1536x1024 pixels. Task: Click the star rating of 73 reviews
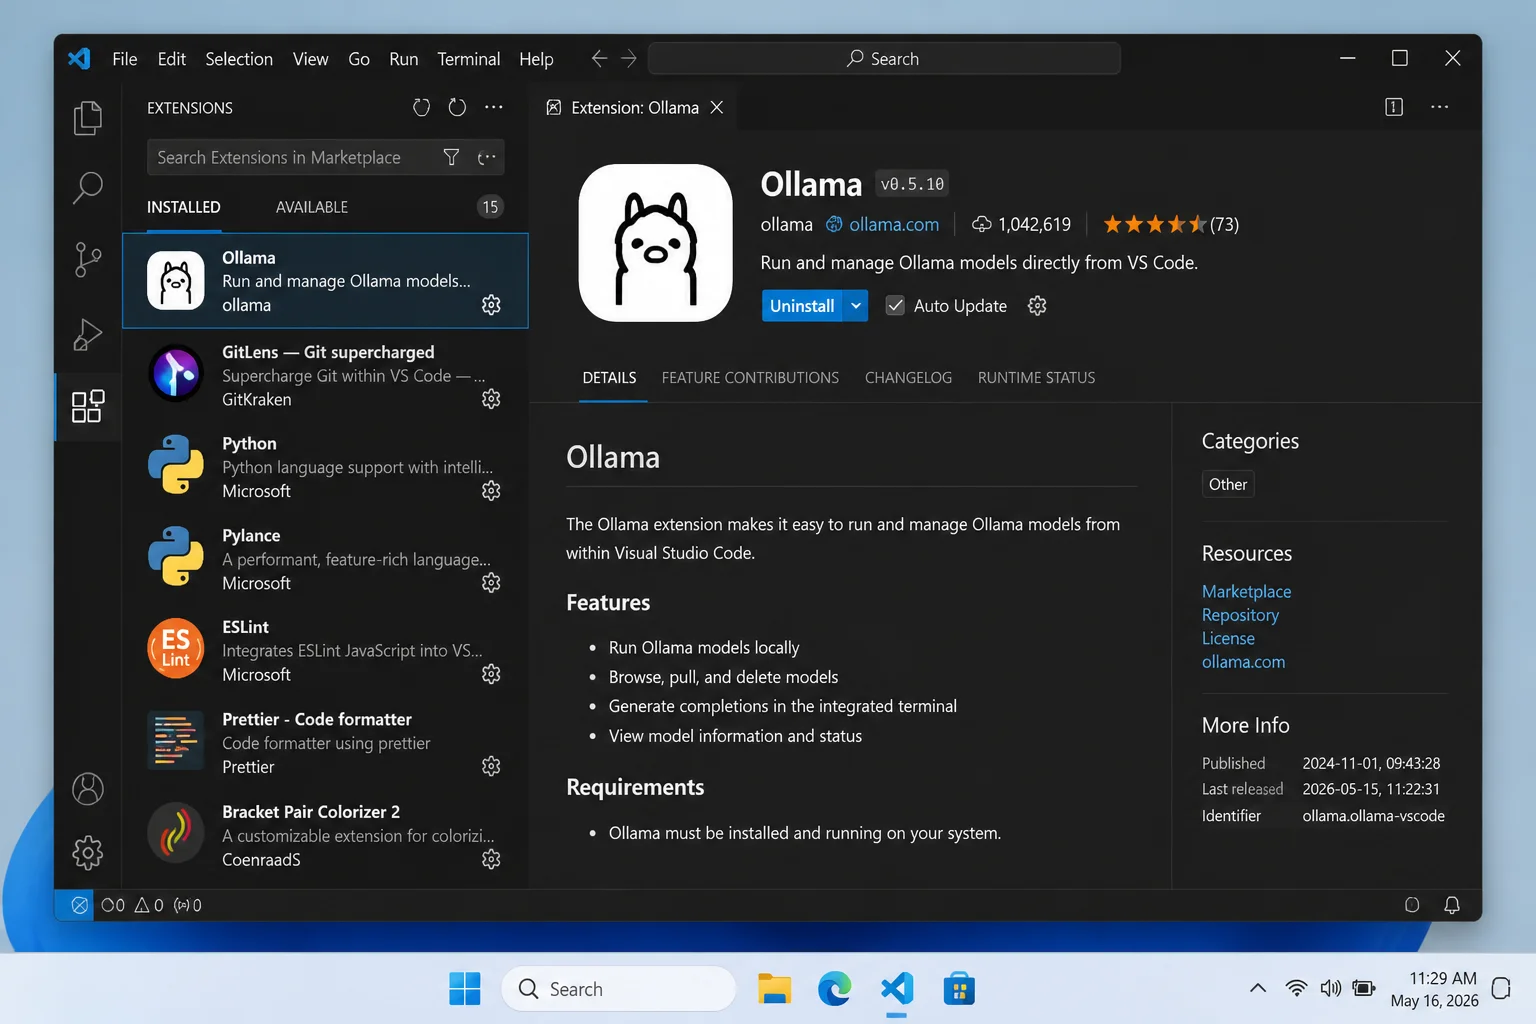tap(1170, 225)
